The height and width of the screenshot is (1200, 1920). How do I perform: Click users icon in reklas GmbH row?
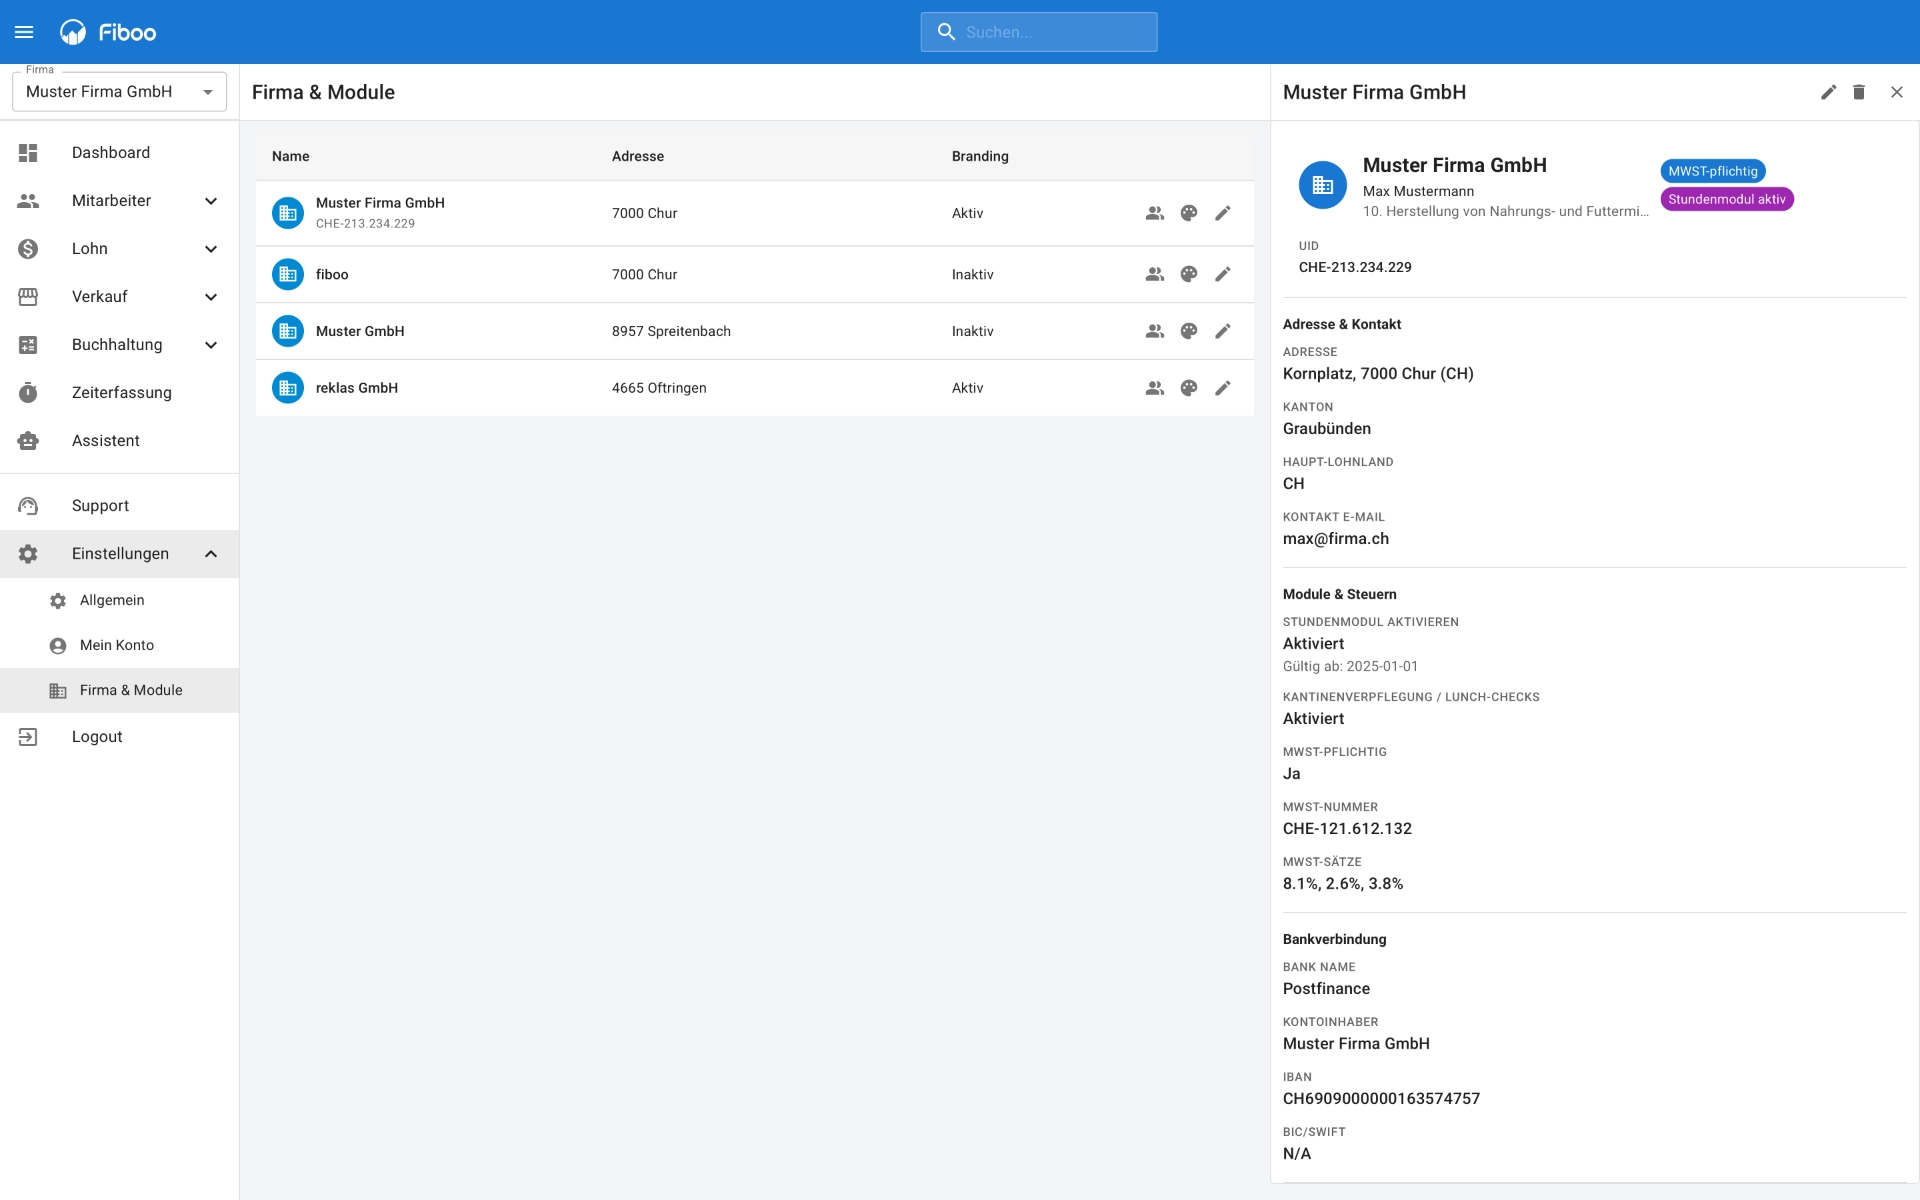click(x=1155, y=388)
